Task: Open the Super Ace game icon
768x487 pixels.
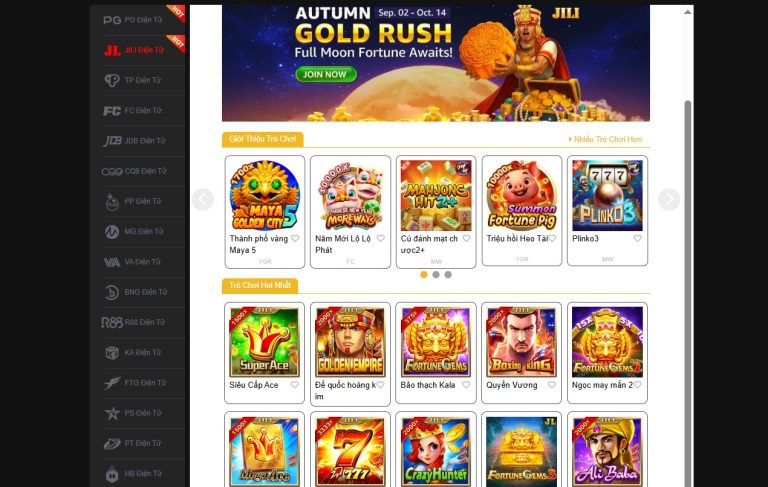Action: 264,342
